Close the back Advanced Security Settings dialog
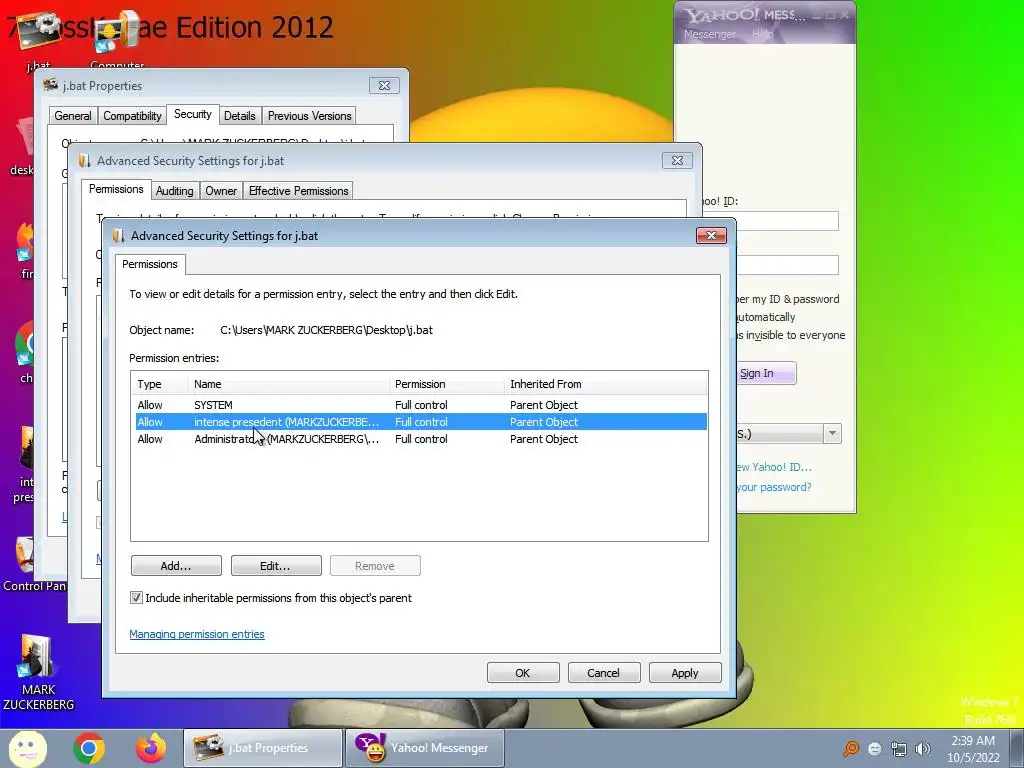 (x=677, y=160)
